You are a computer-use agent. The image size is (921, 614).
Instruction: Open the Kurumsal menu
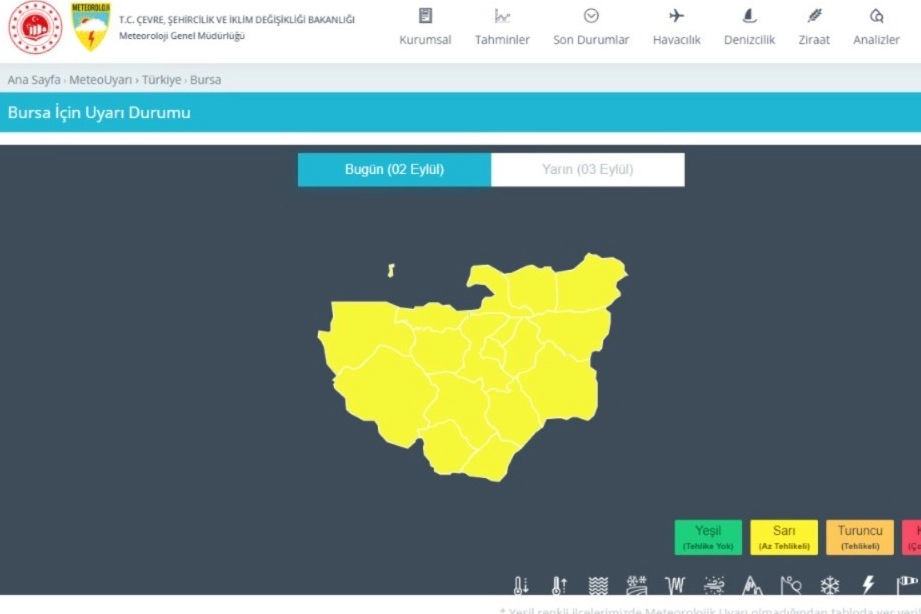425,27
